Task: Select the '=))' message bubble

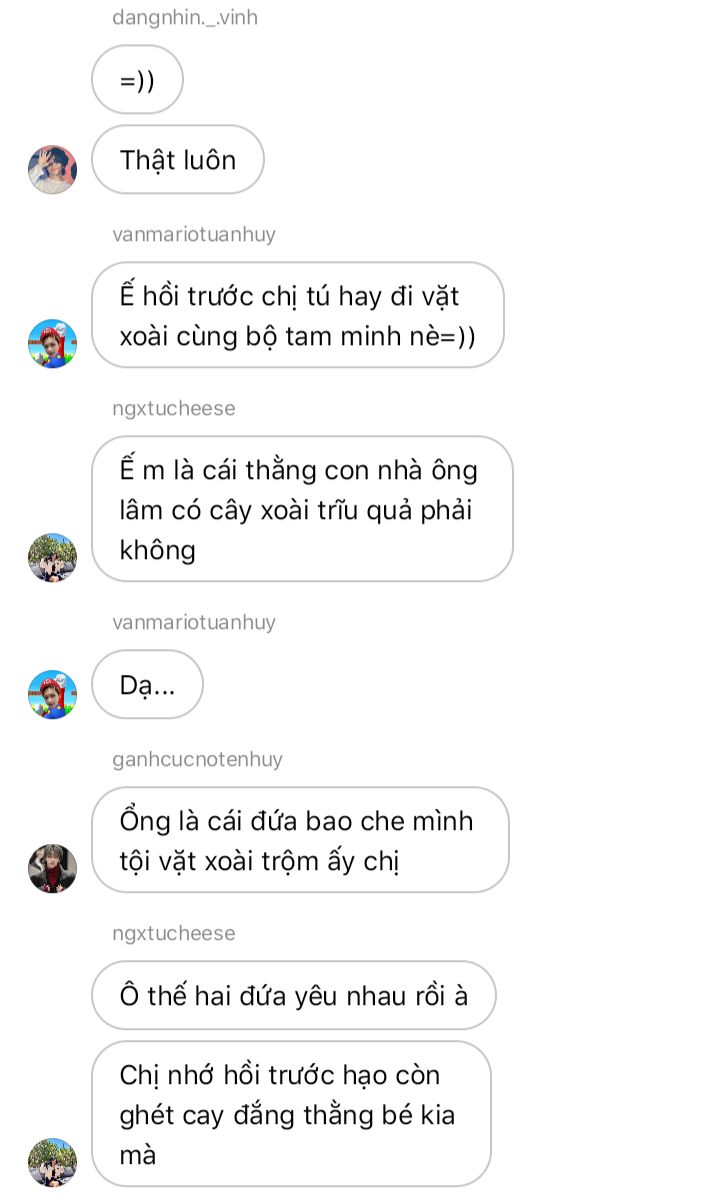Action: [137, 80]
